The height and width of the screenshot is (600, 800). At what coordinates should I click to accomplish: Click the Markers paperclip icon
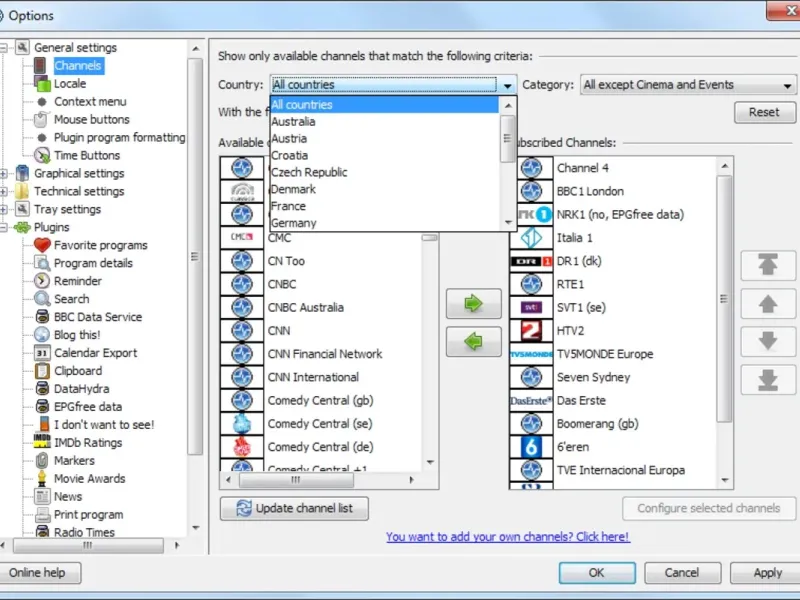(42, 461)
